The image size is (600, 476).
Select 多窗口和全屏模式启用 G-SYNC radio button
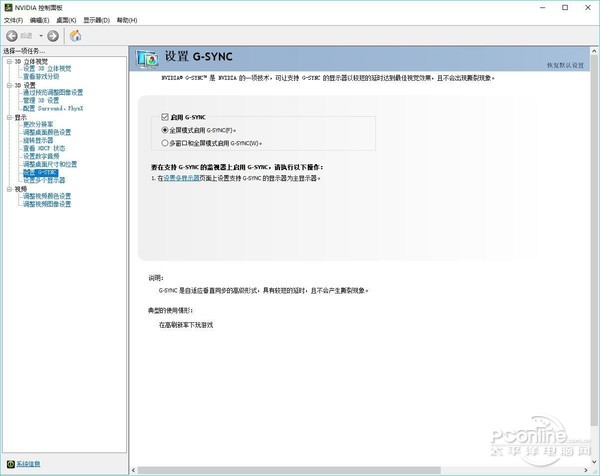click(165, 143)
